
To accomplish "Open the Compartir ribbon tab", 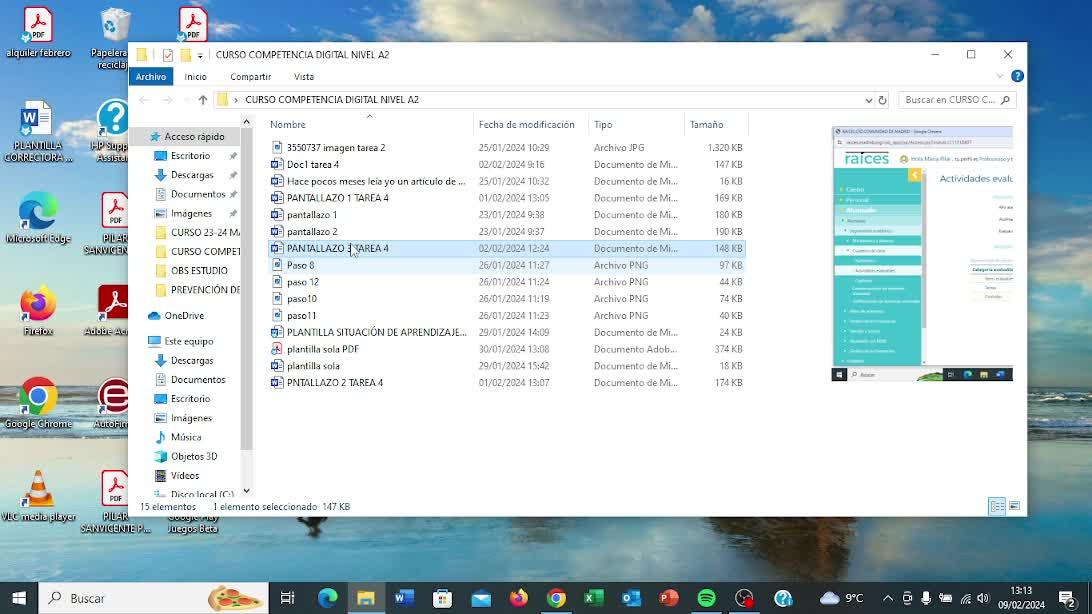I will pyautogui.click(x=250, y=77).
